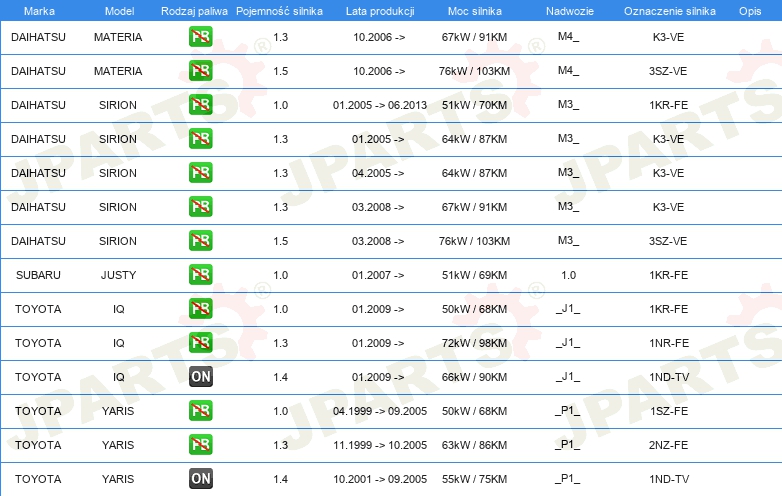Viewport: 782px width, 496px height.
Task: Click engine power 51kW / 69KM
Action: click(x=474, y=275)
